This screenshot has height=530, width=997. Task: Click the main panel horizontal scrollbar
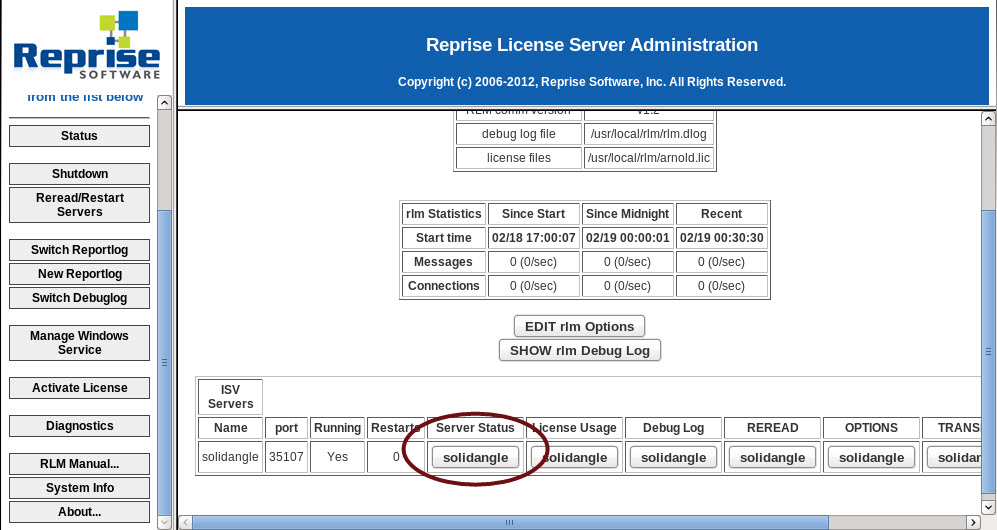tap(510, 522)
